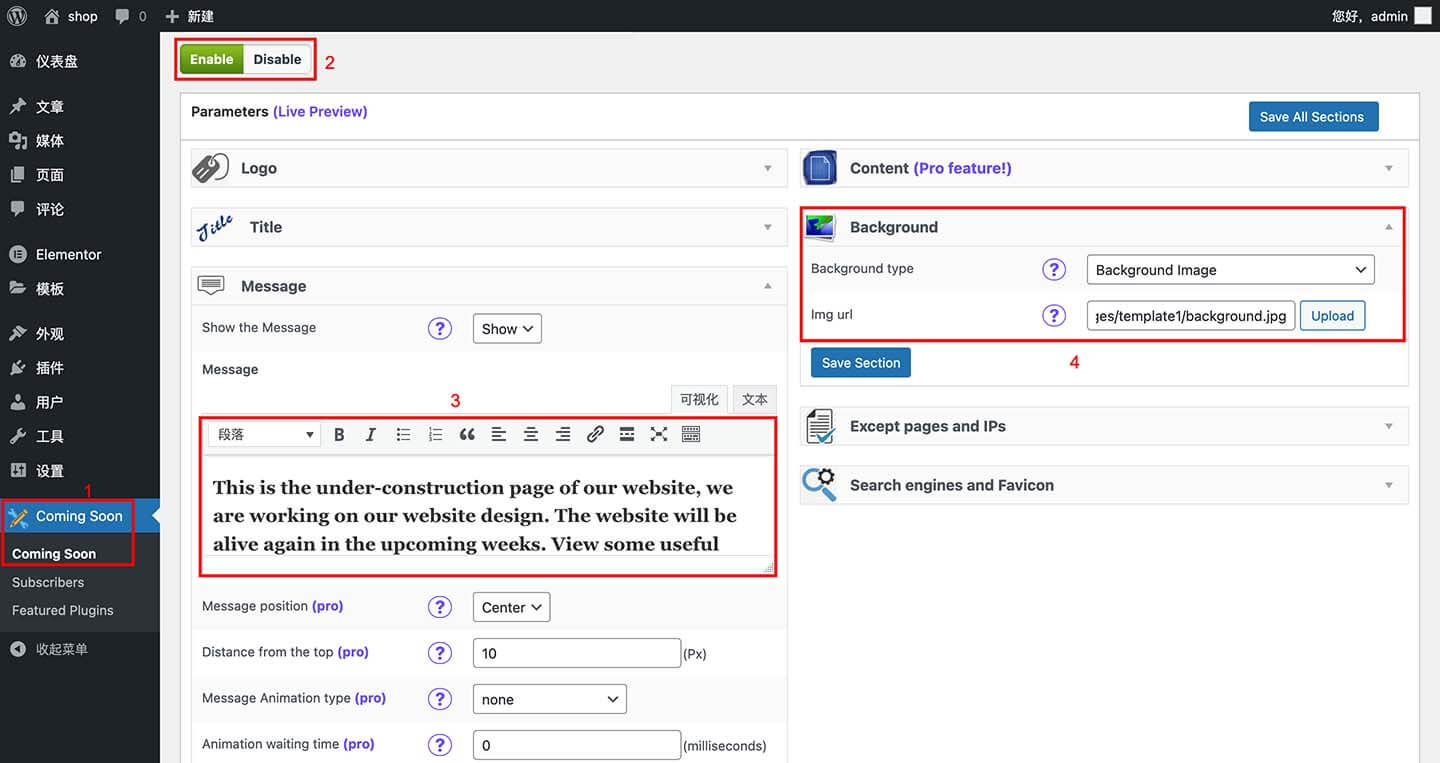The width and height of the screenshot is (1440, 763).
Task: Open Elementor in the sidebar
Action: 80,254
